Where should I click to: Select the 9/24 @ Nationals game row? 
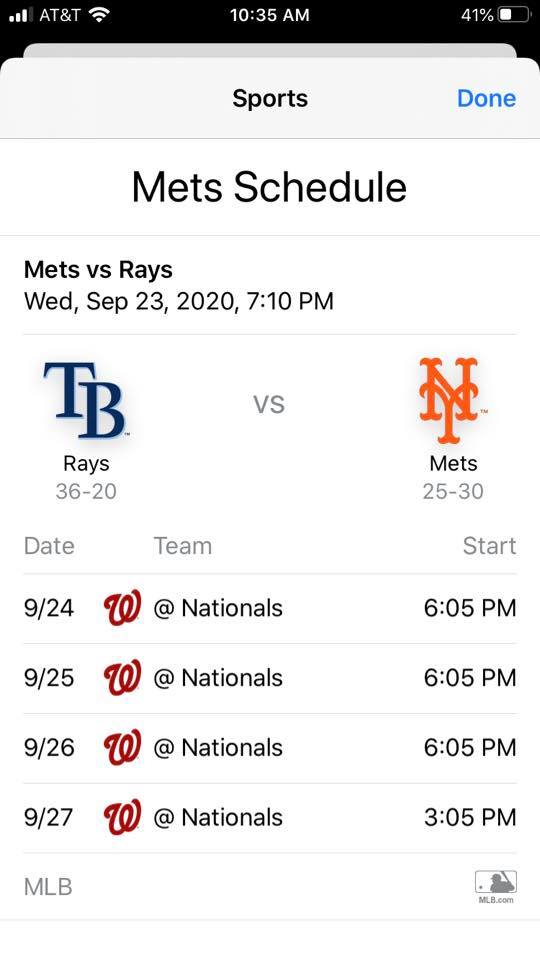pos(270,609)
